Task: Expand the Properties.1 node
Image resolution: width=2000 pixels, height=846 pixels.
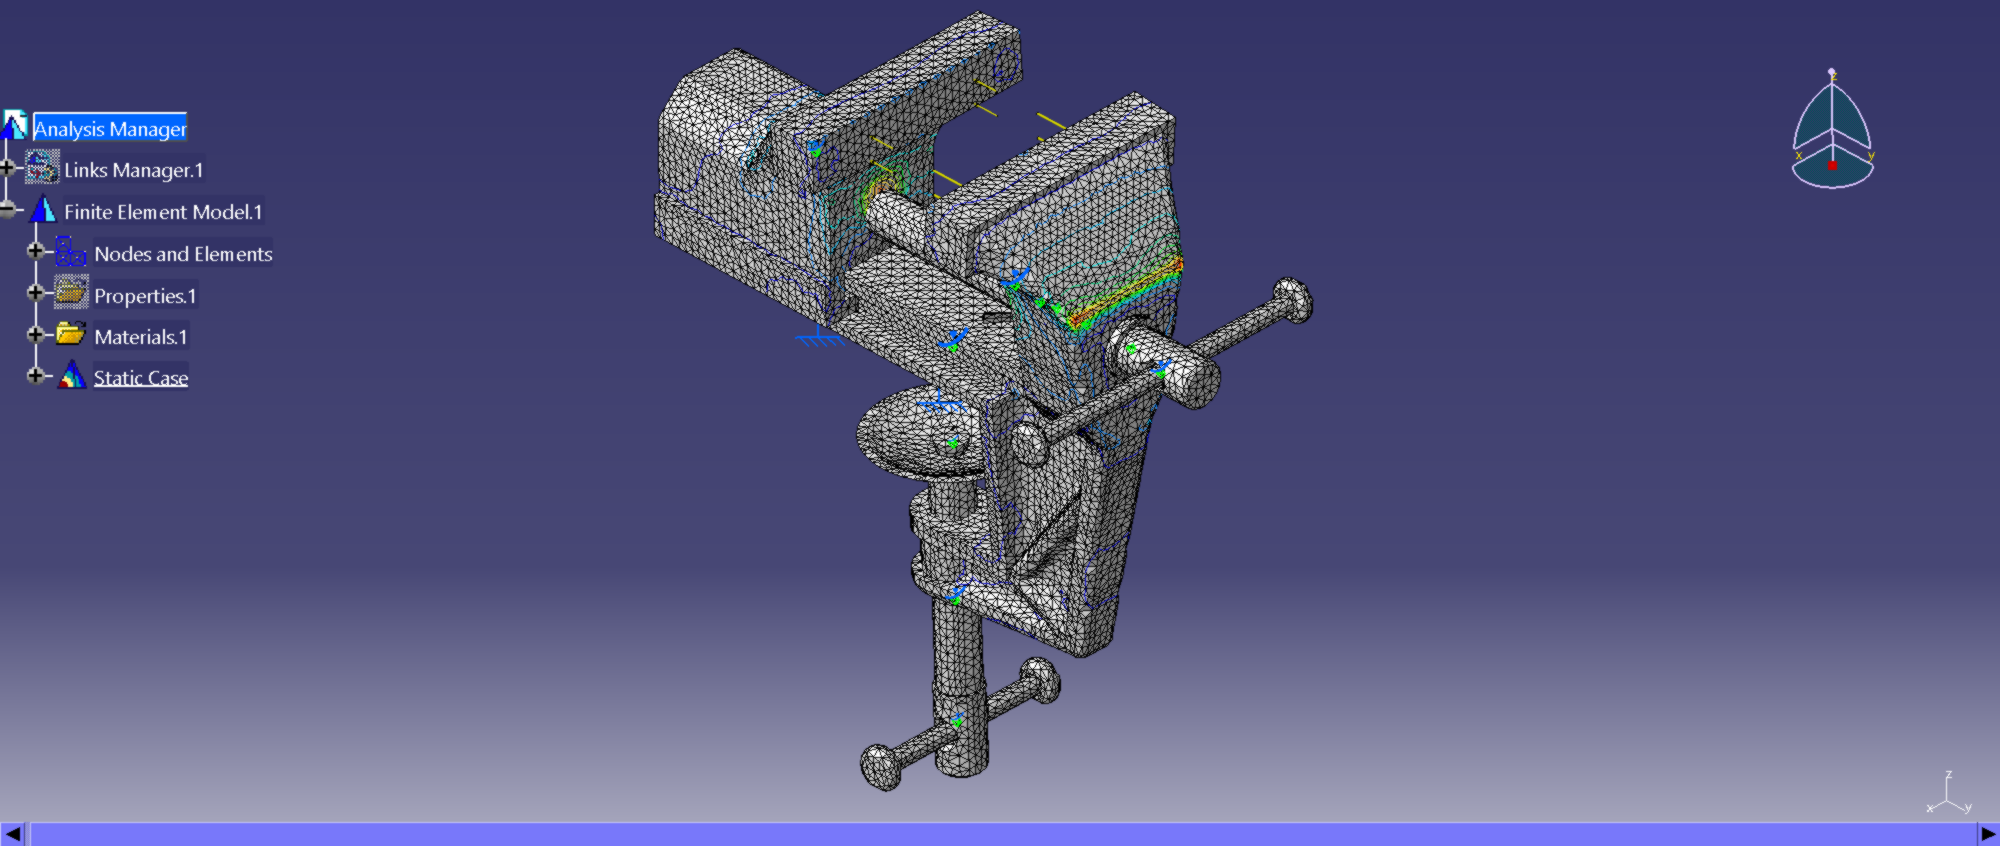Action: (36, 293)
